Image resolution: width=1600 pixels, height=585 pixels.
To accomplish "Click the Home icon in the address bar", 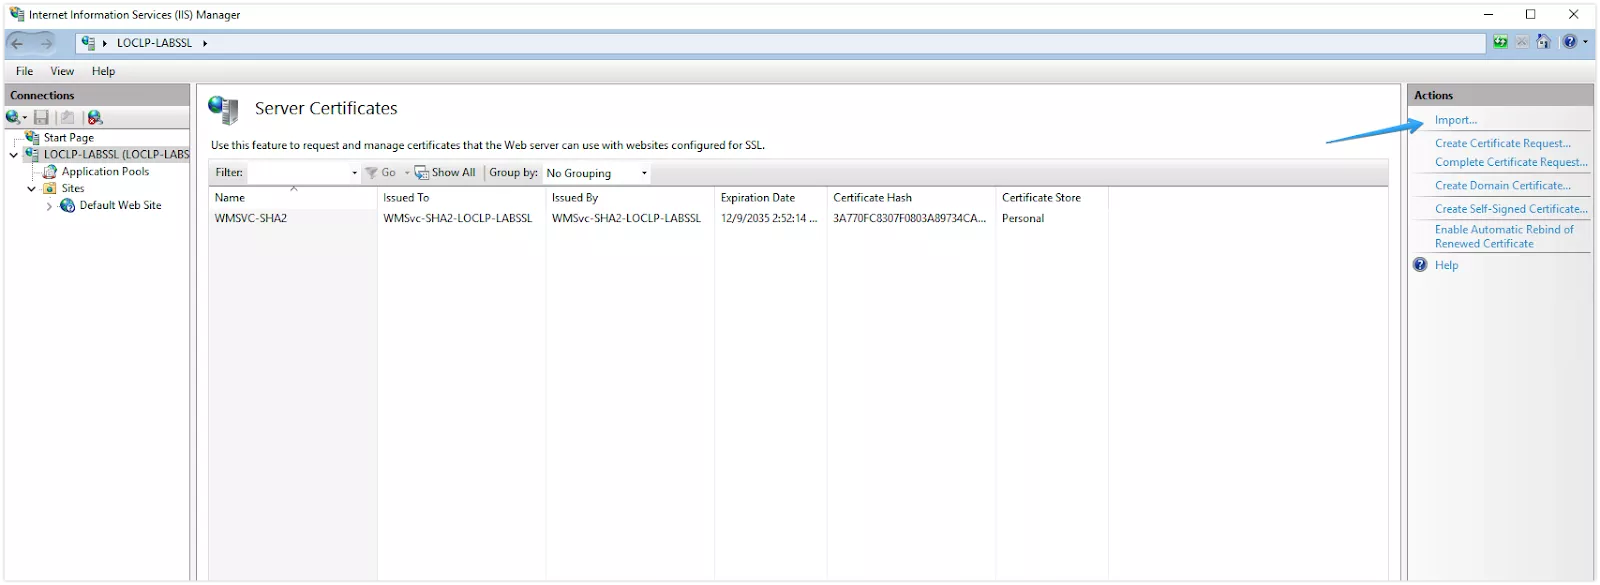I will click(1544, 42).
